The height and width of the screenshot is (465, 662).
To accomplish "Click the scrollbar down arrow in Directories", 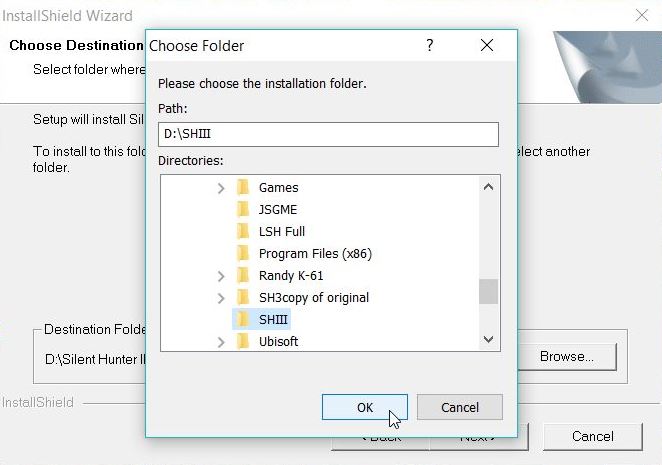I will (x=488, y=339).
